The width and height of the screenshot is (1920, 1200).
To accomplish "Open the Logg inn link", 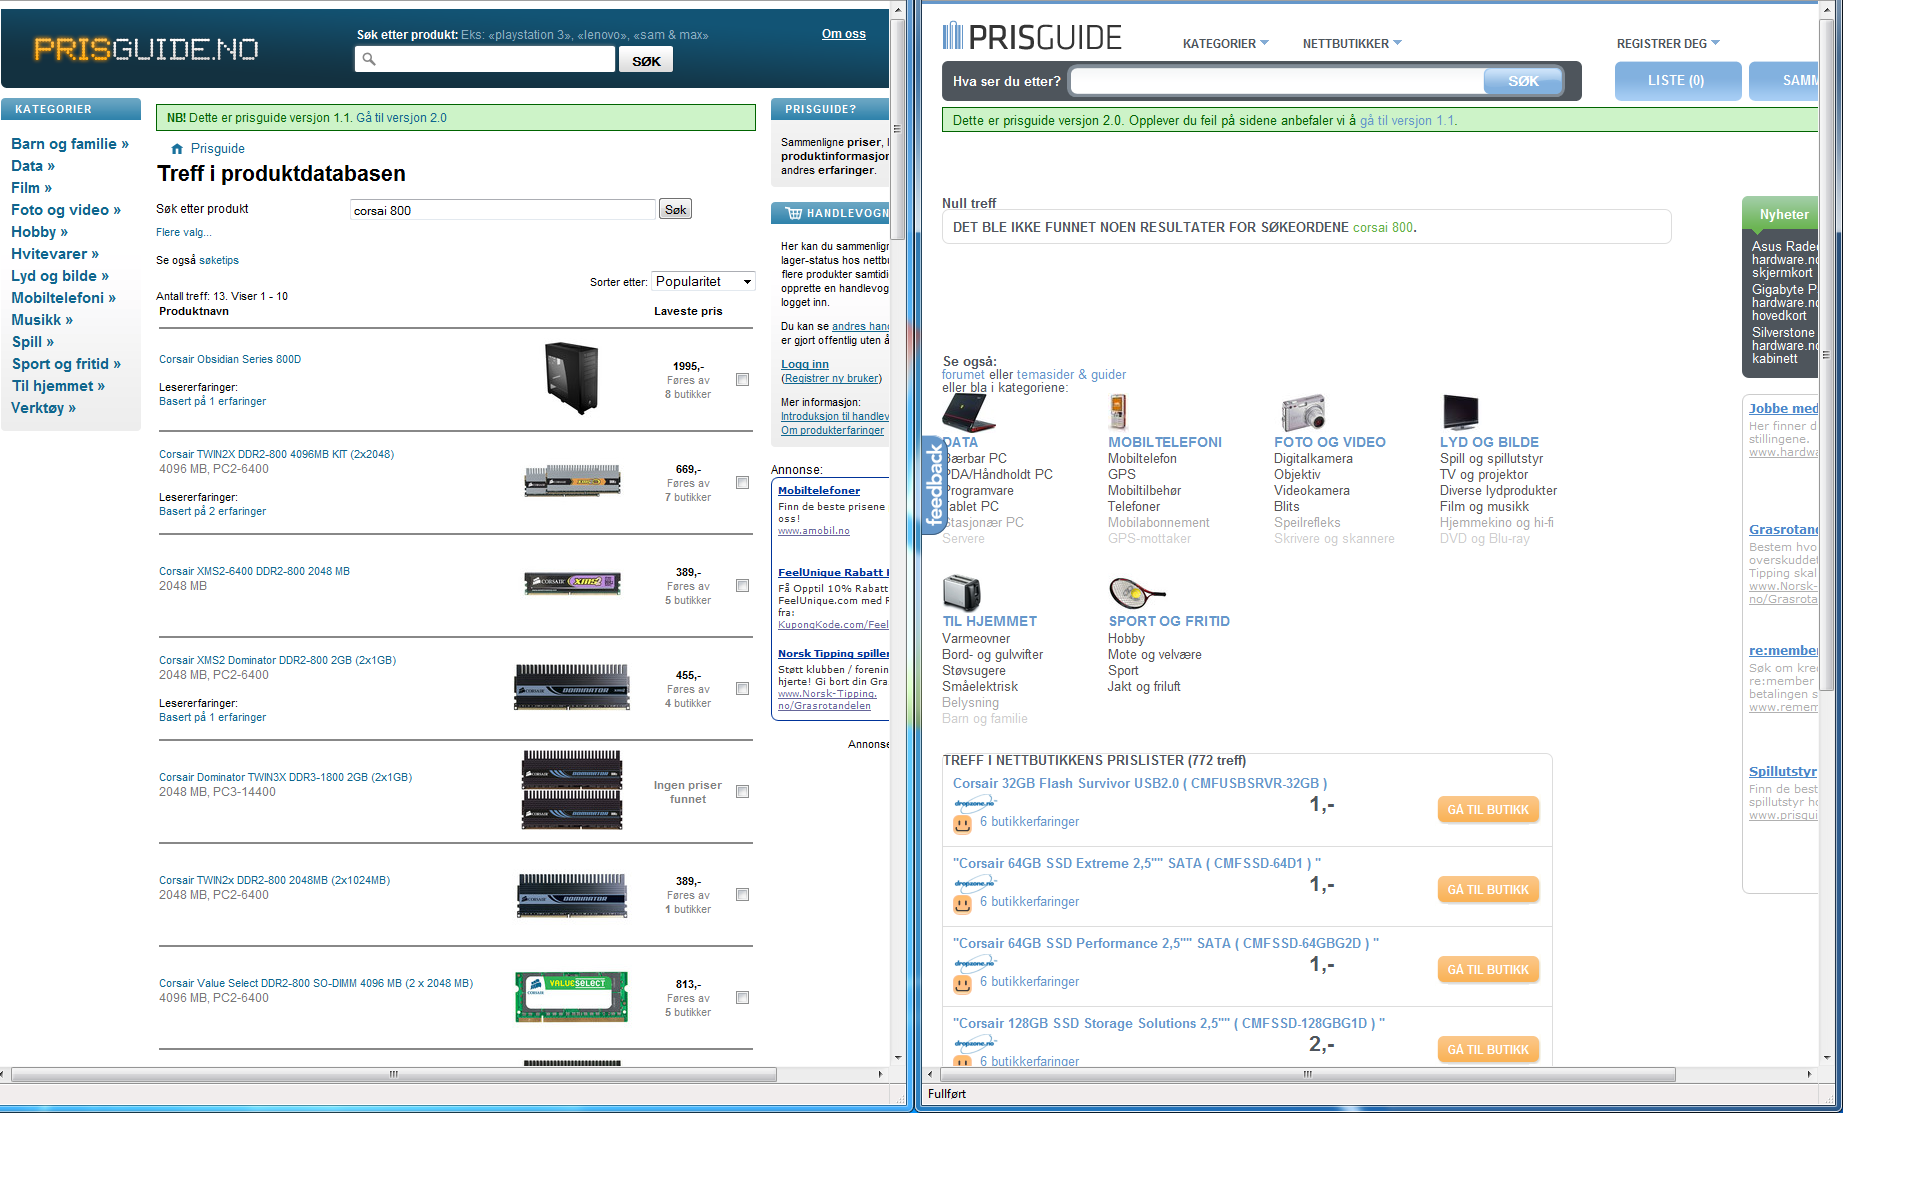I will click(x=805, y=364).
